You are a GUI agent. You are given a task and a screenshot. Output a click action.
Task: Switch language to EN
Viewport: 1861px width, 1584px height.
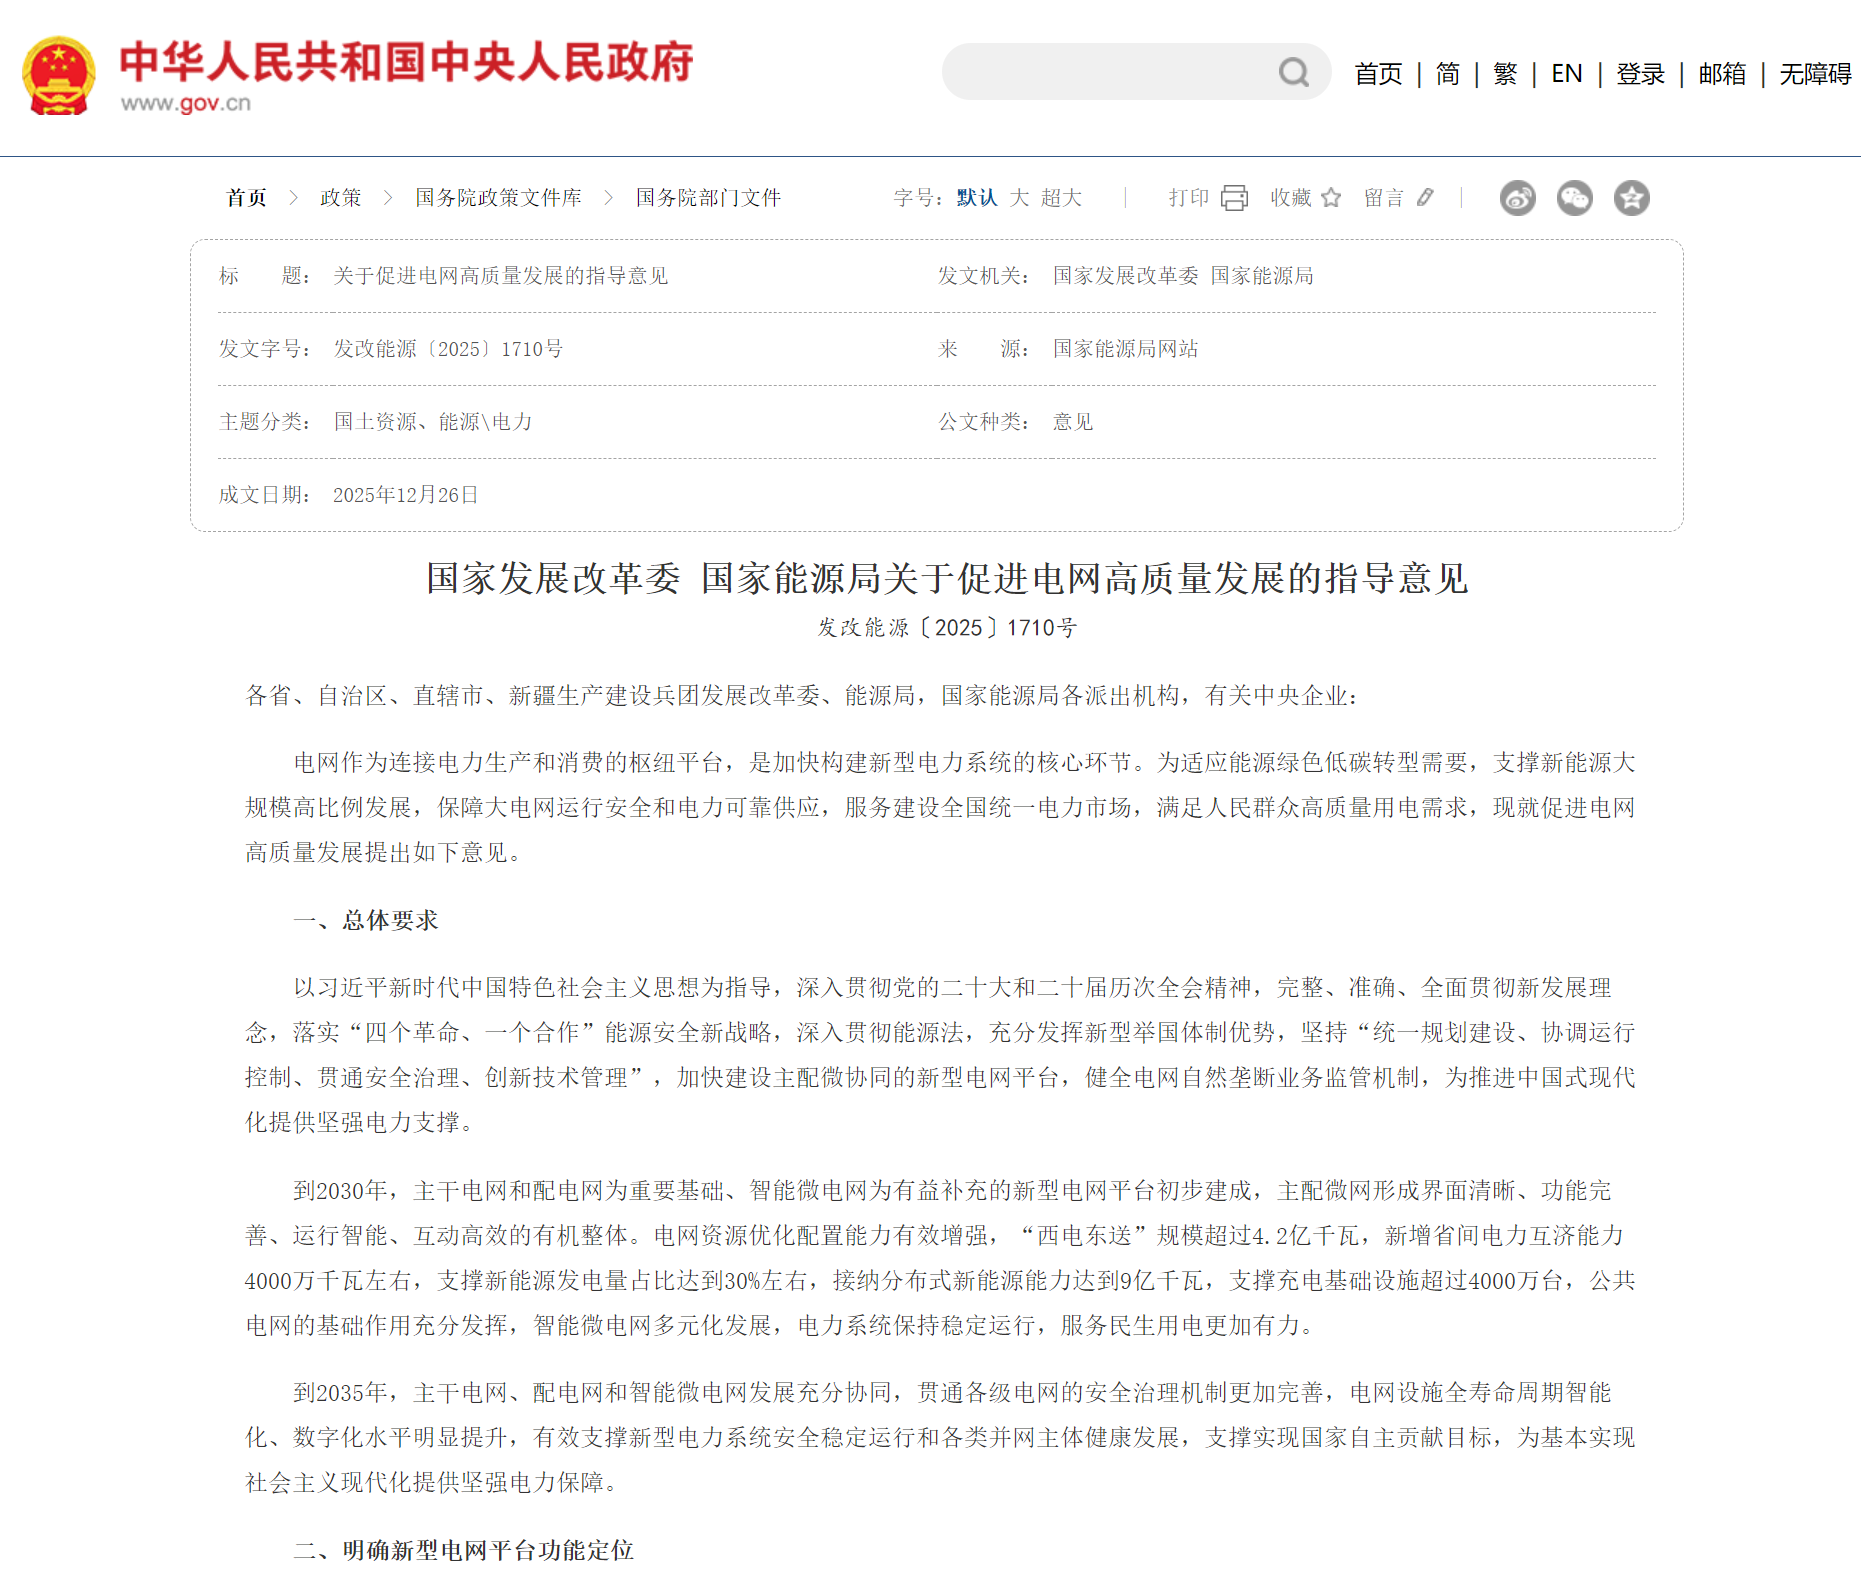pyautogui.click(x=1566, y=74)
